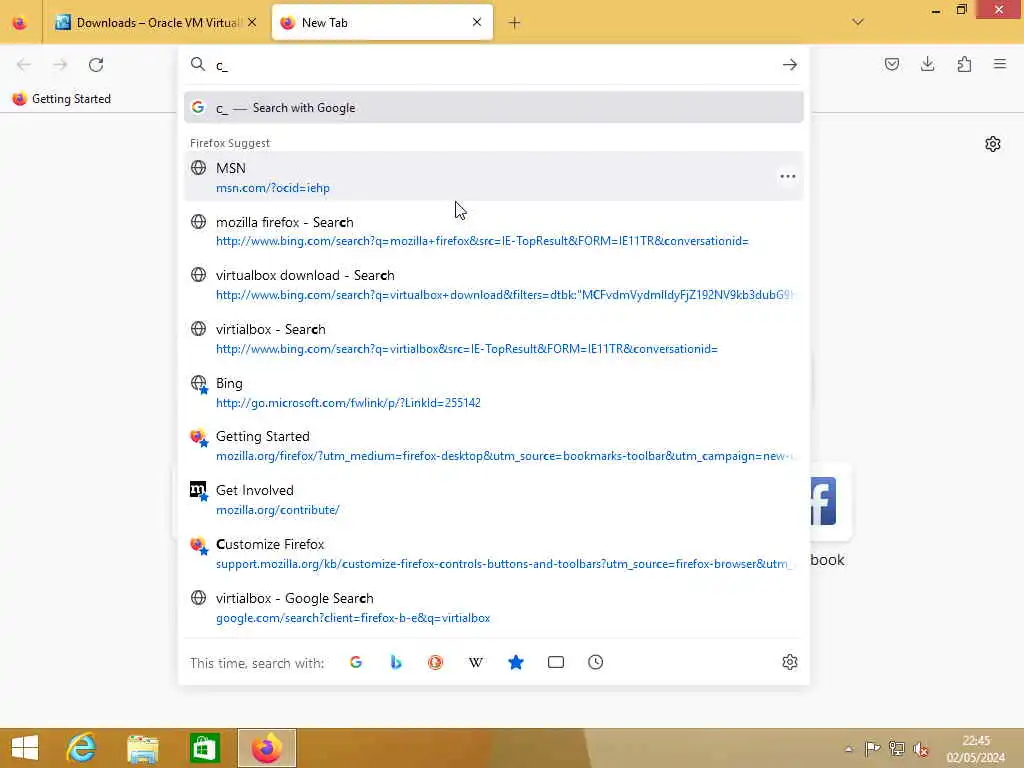Open network status tray icon
The height and width of the screenshot is (768, 1024).
tap(897, 749)
